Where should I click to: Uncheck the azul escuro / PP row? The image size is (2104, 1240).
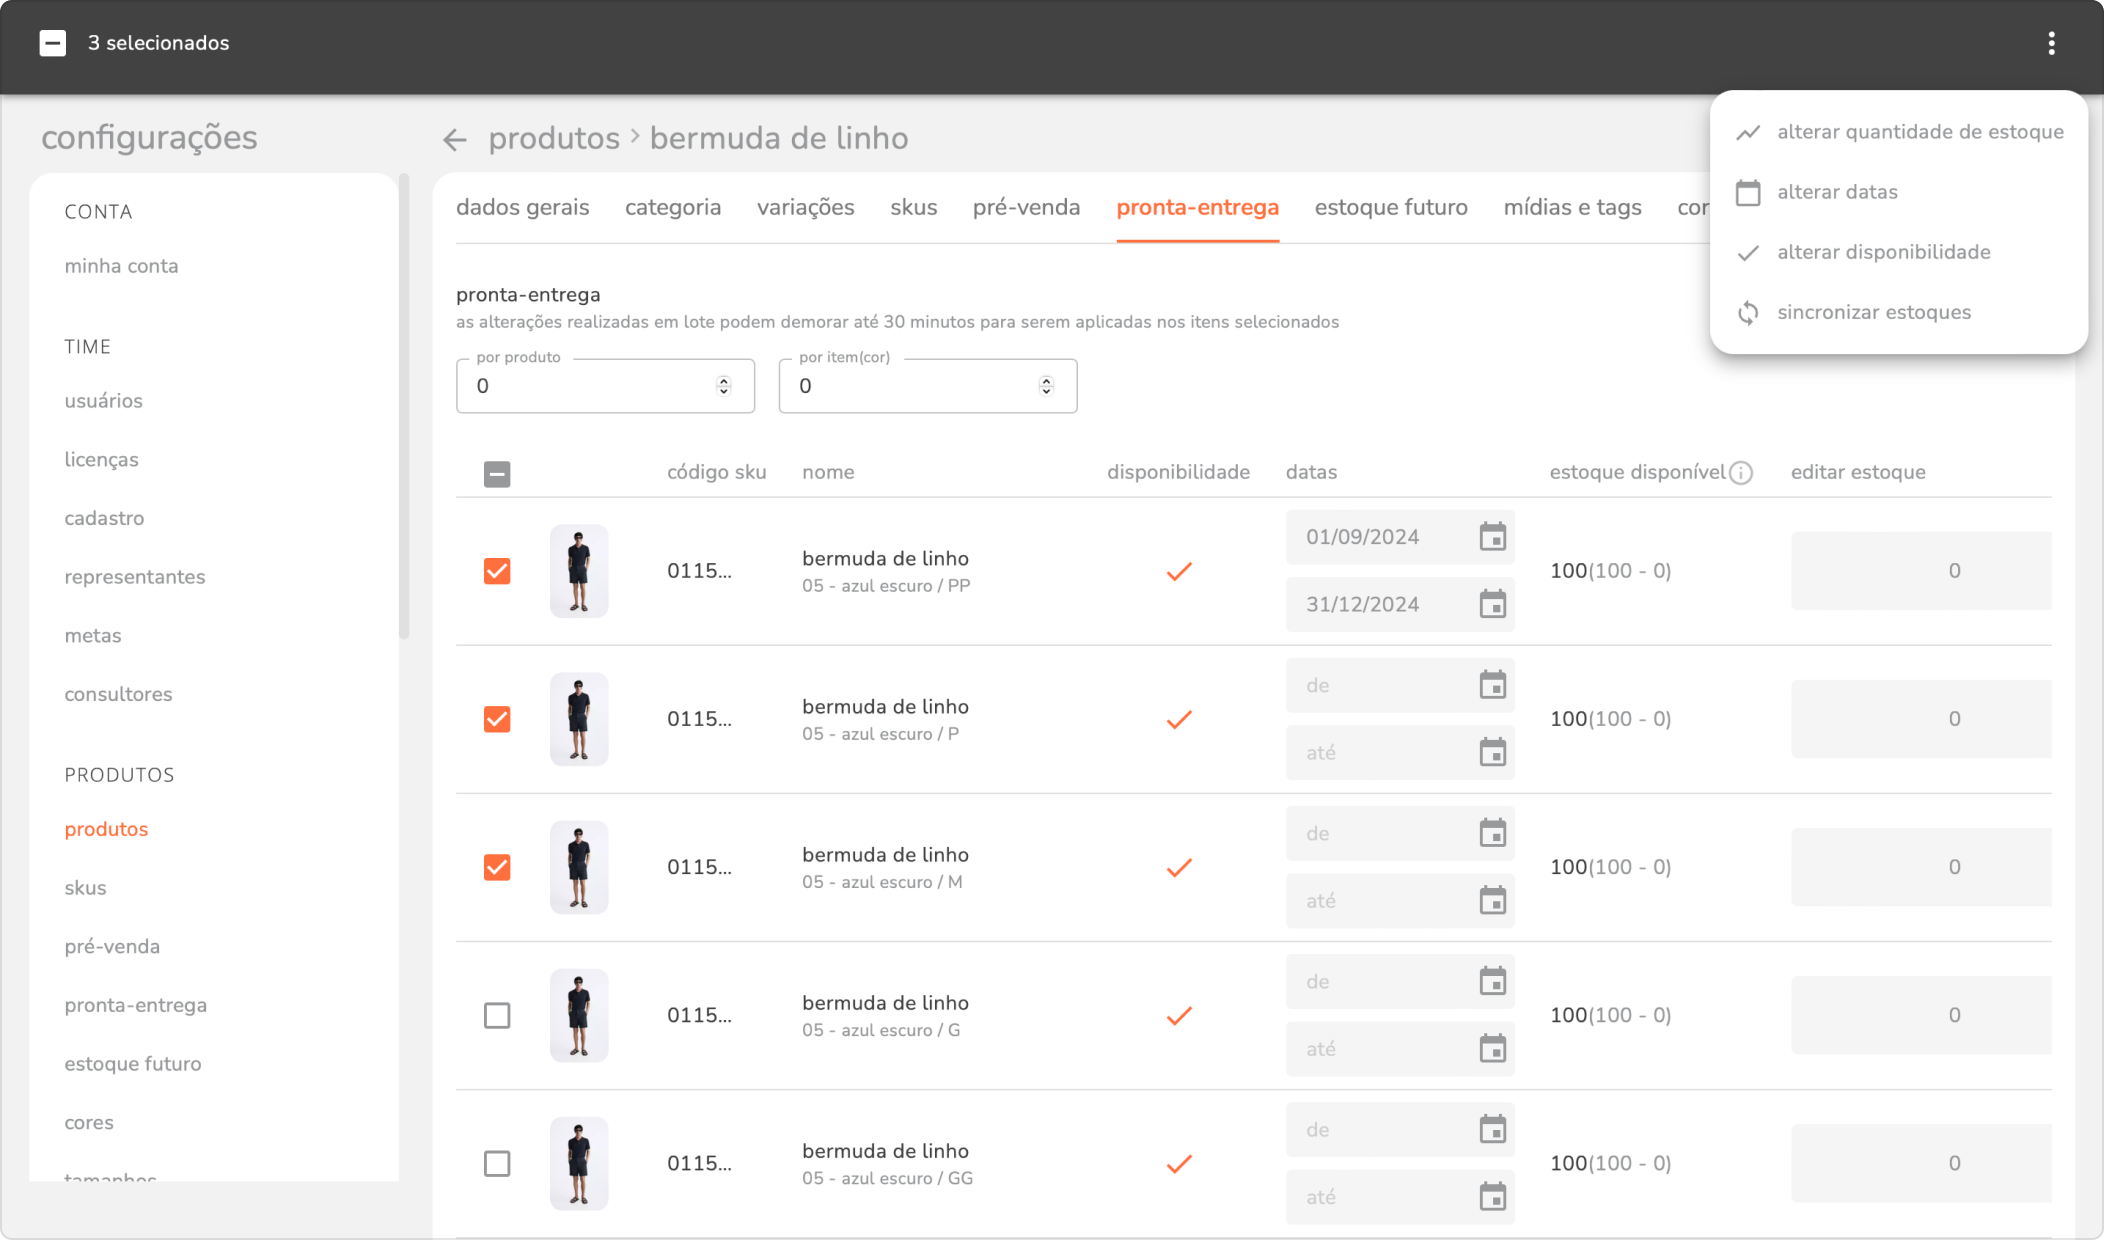(x=497, y=571)
